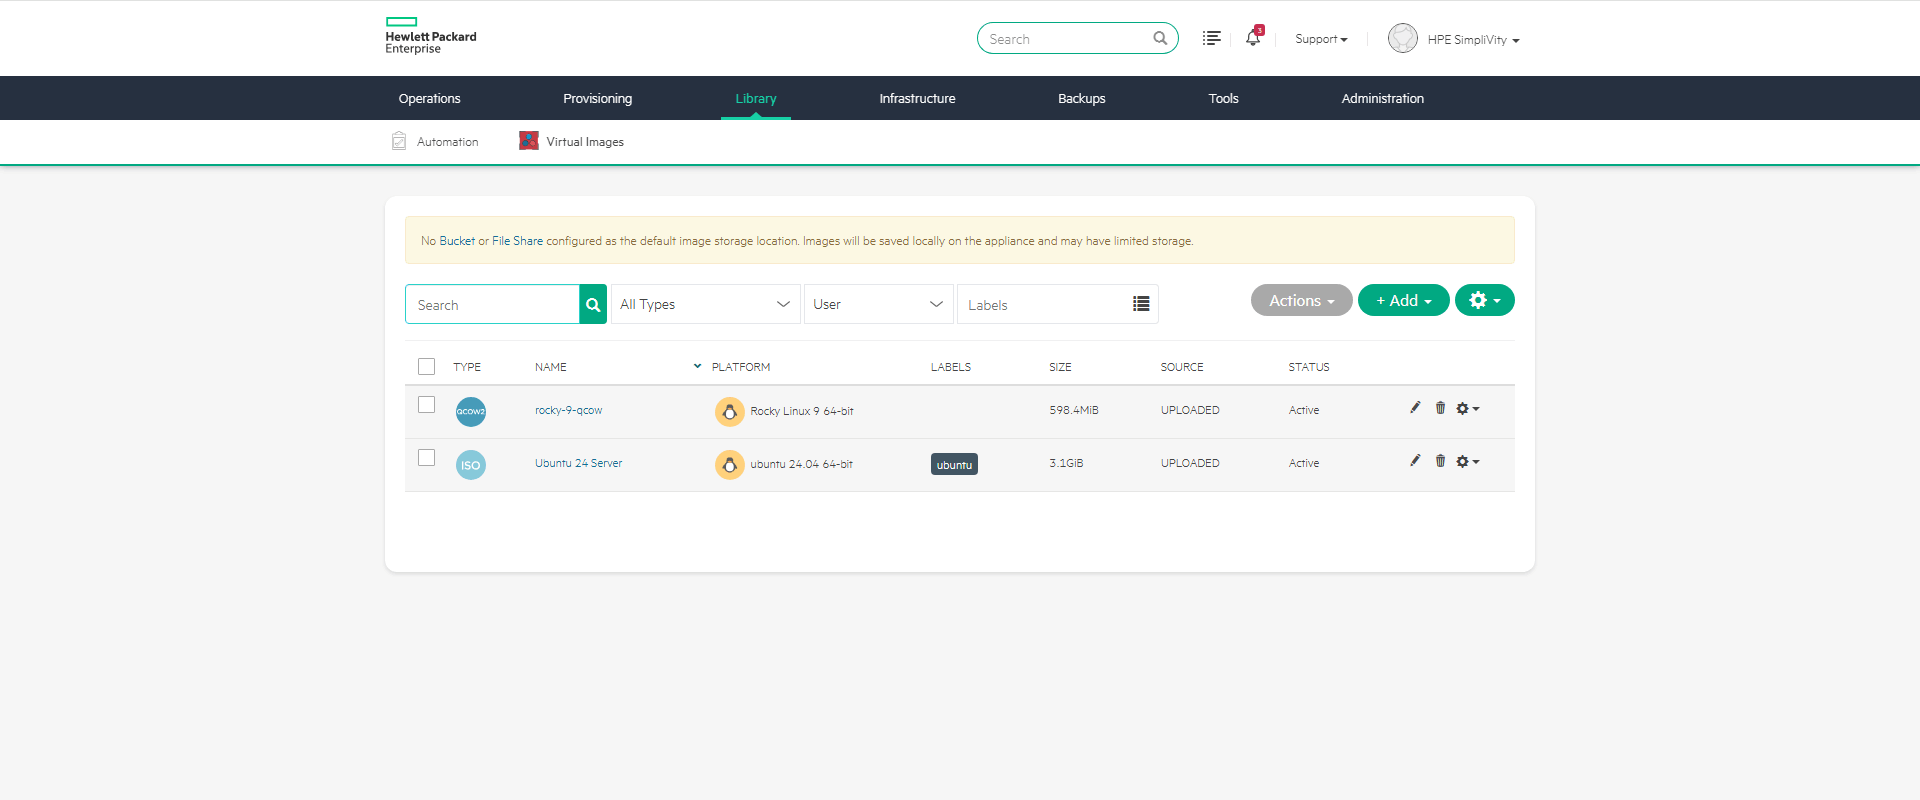Click the green search magnifier button
Screen dimensions: 1920x800
[x=593, y=305]
